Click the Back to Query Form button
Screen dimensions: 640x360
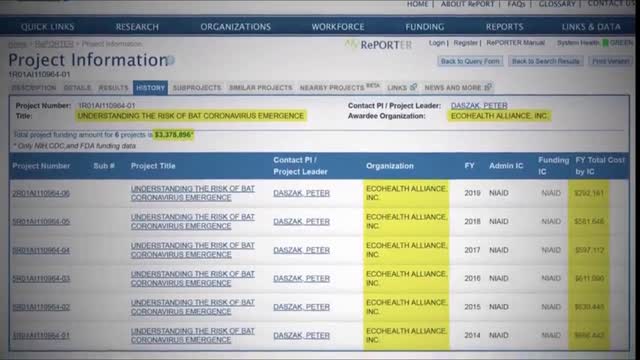[x=470, y=61]
